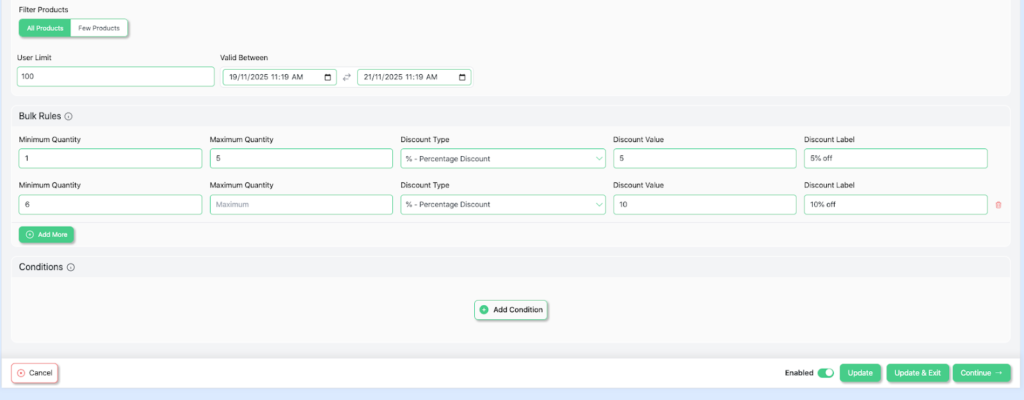Delete the second bulk rule row

point(998,205)
